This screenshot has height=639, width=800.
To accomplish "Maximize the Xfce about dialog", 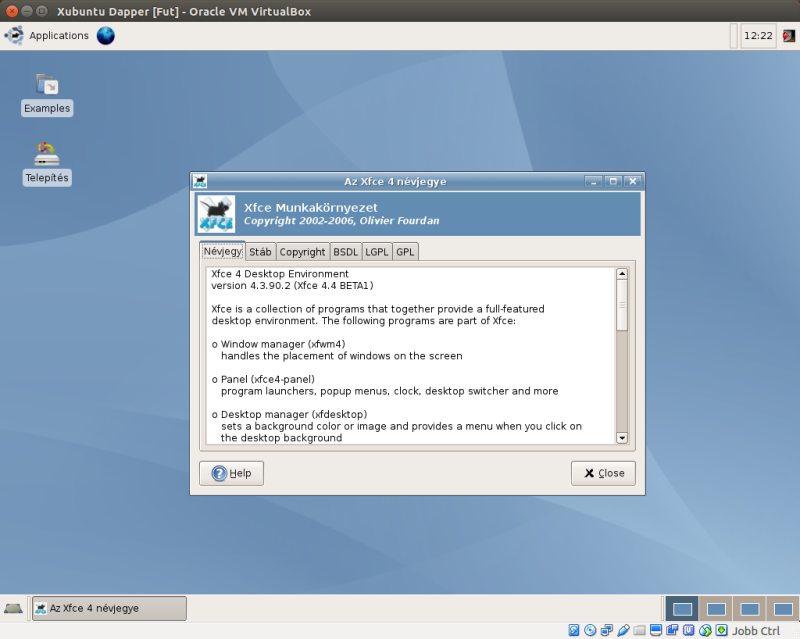I will point(613,182).
